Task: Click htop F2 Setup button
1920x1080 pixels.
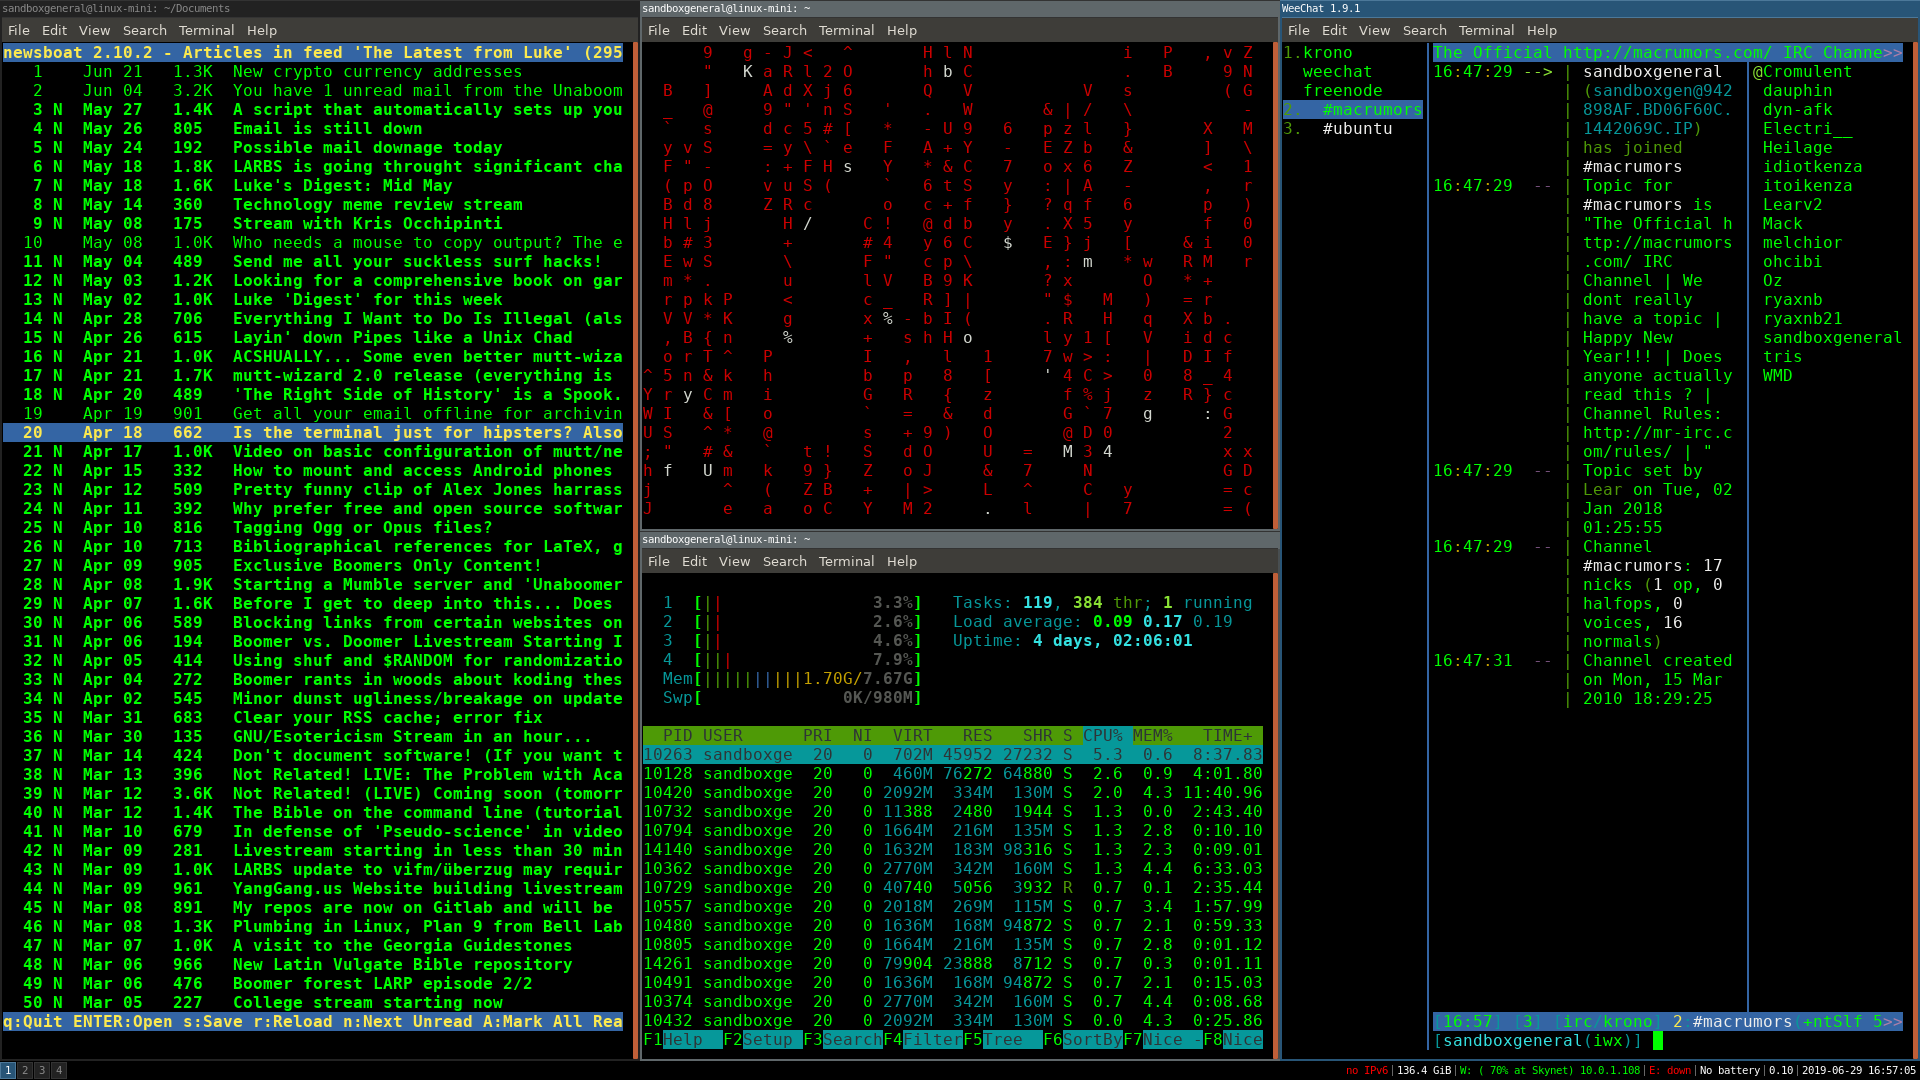Action: coord(762,1040)
